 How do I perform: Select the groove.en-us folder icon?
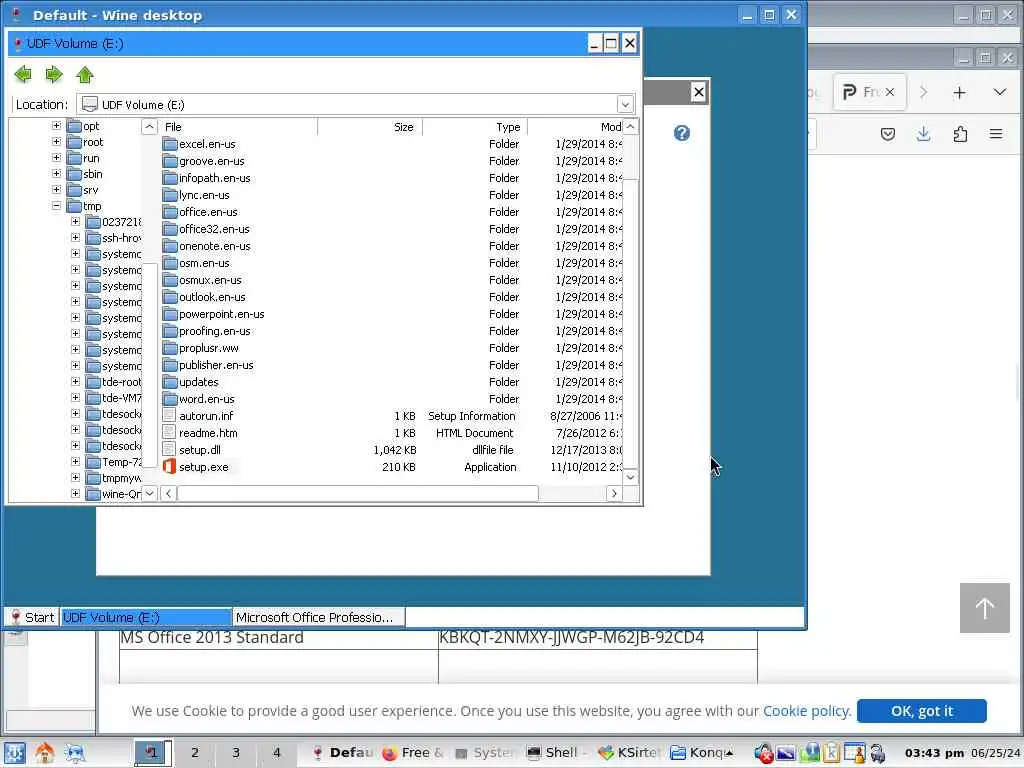[x=170, y=161]
